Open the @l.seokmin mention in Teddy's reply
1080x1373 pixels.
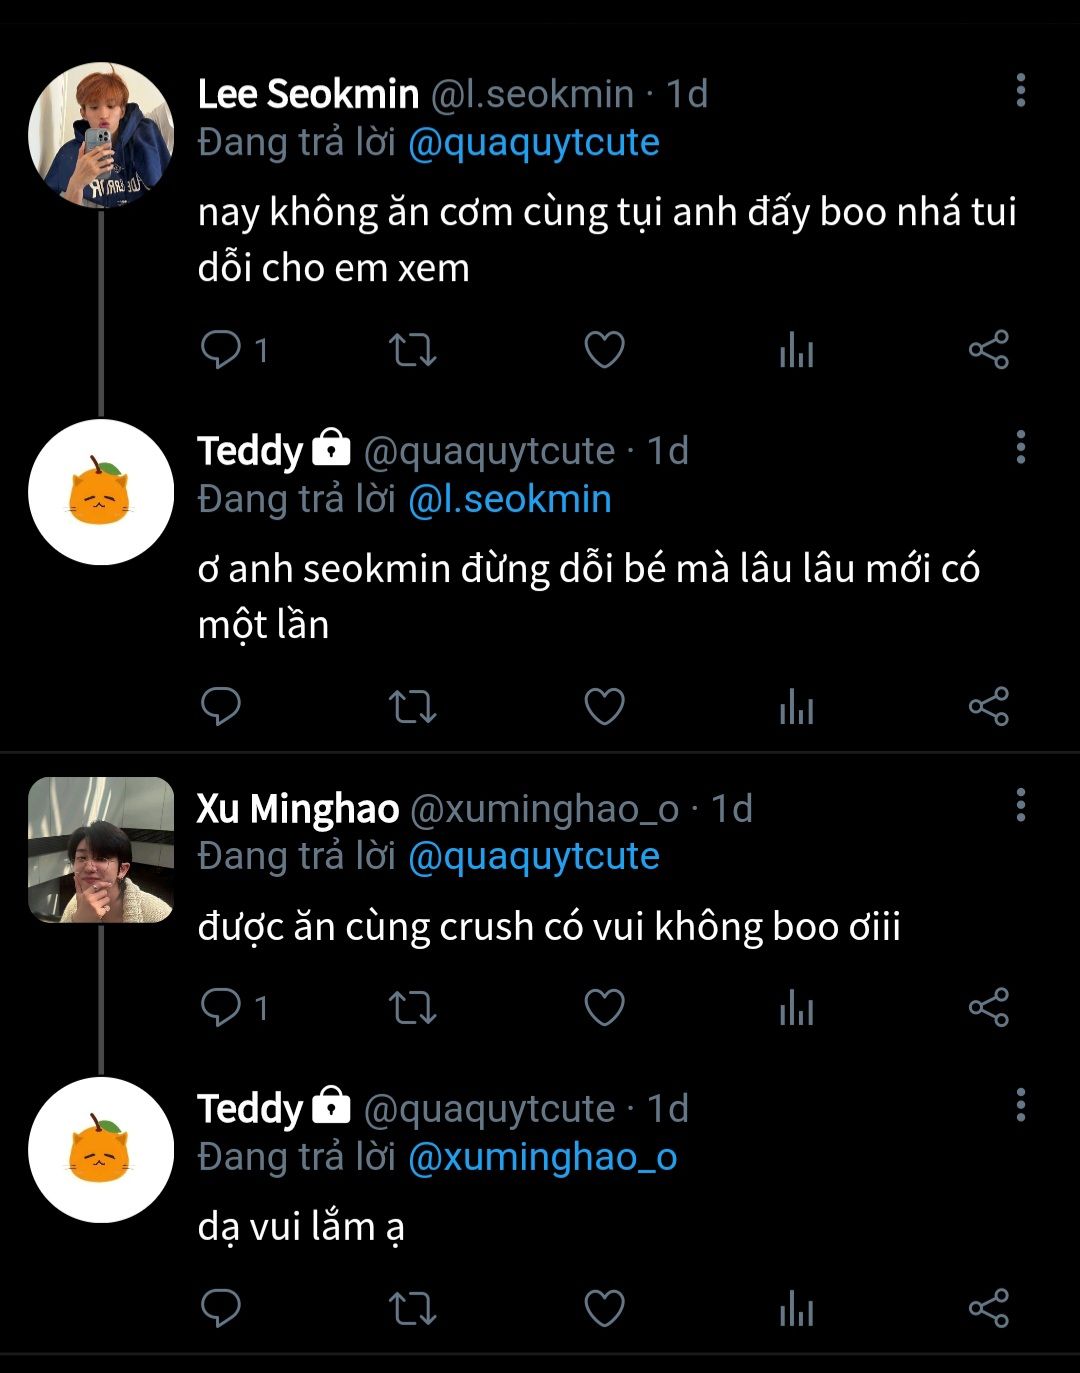tap(510, 500)
